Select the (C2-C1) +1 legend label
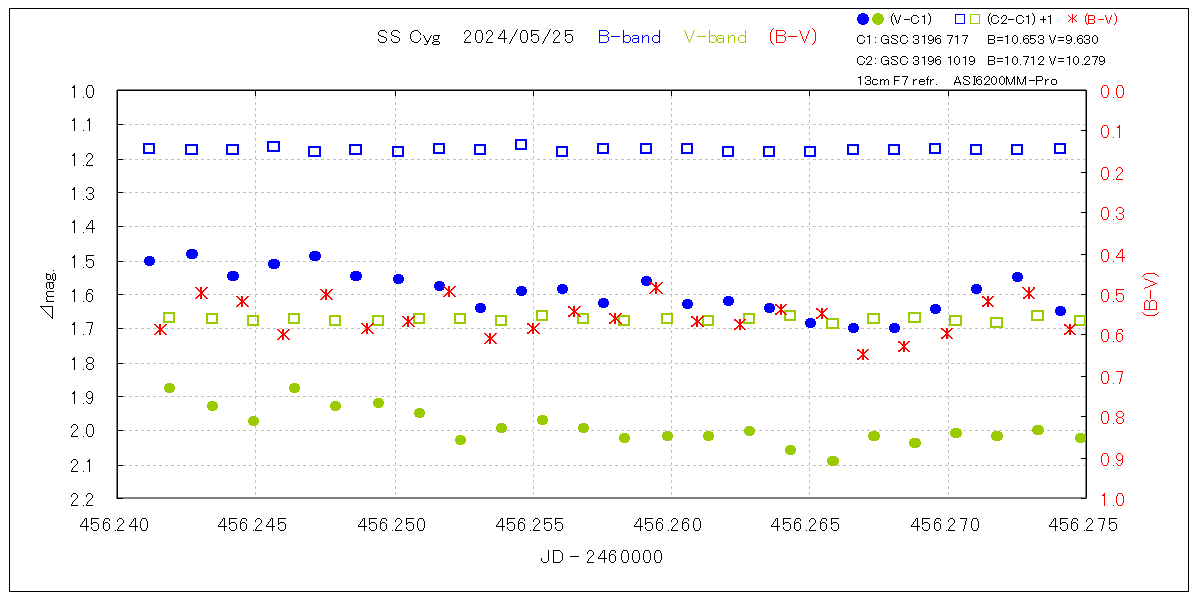 [1018, 19]
